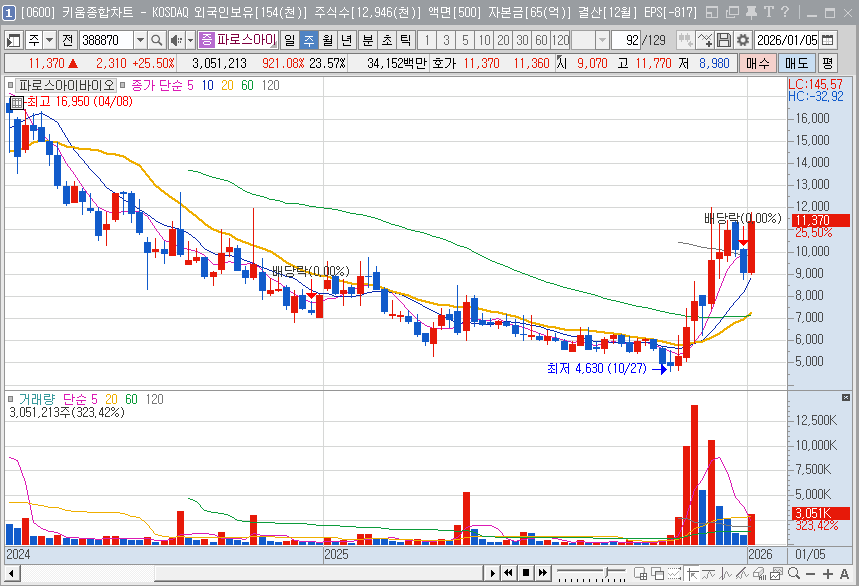This screenshot has width=859, height=586.
Task: Click the 매도 sell button
Action: click(797, 63)
